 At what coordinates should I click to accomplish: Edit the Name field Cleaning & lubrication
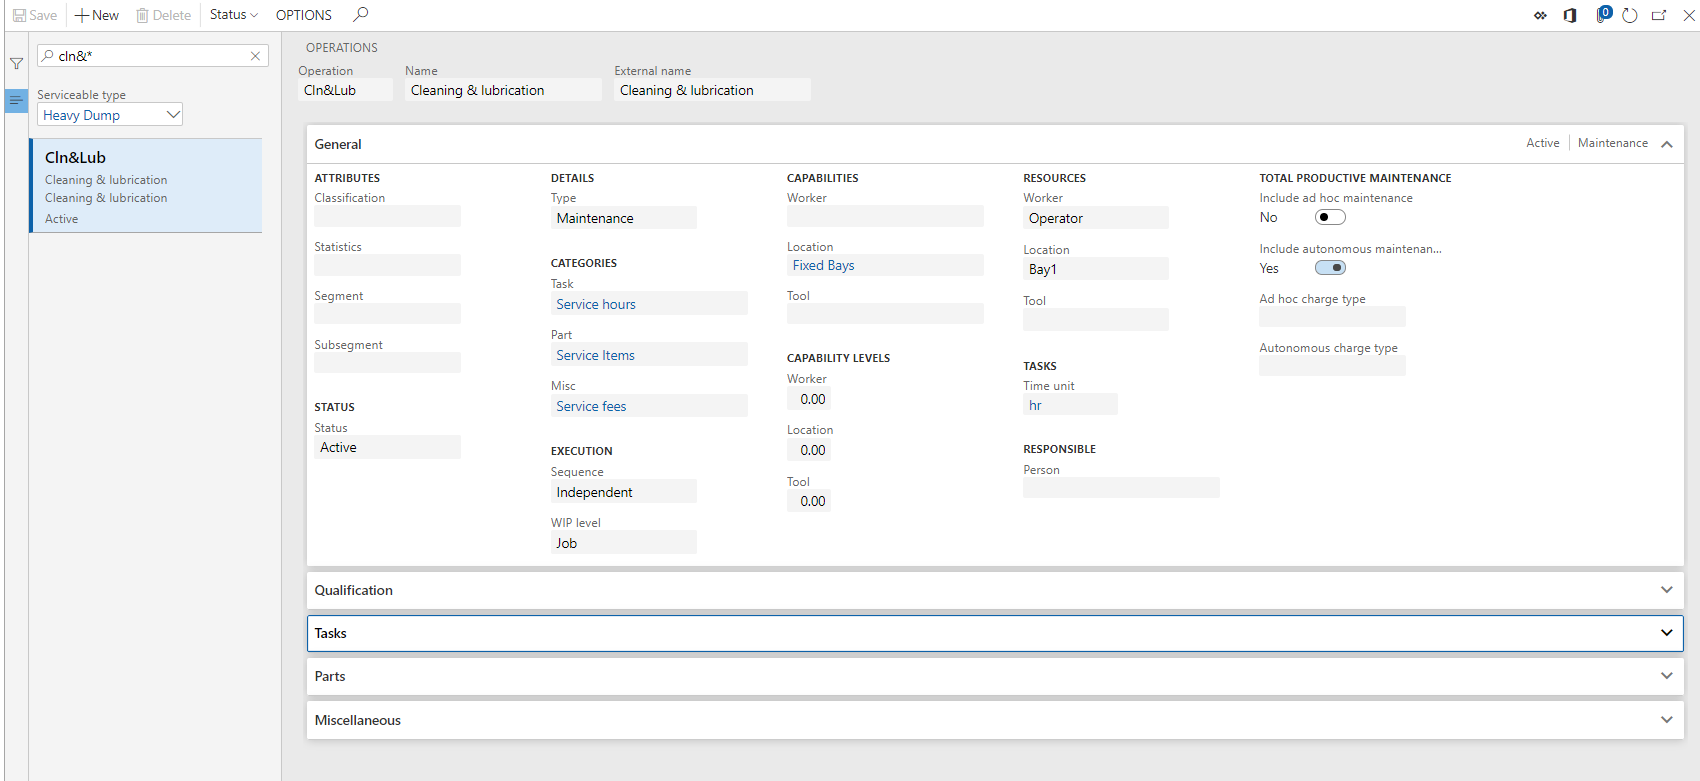[503, 90]
